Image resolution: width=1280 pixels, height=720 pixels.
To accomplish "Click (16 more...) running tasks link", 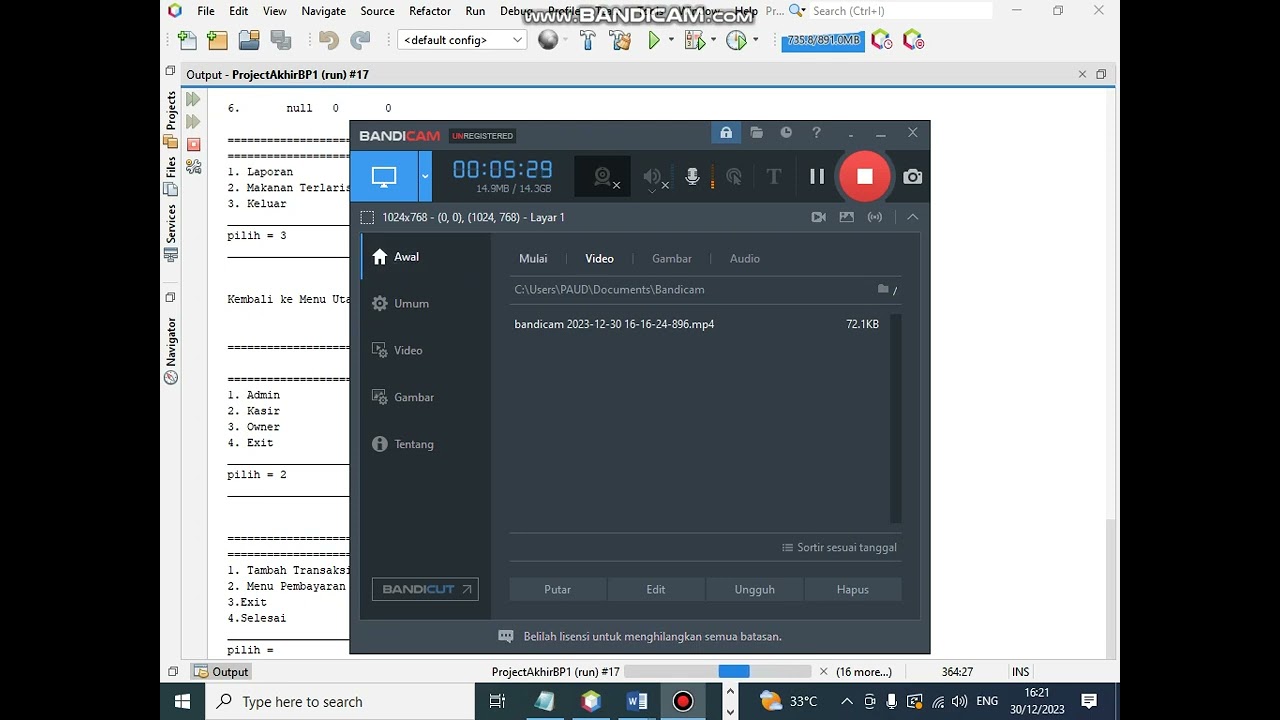I will pos(864,672).
